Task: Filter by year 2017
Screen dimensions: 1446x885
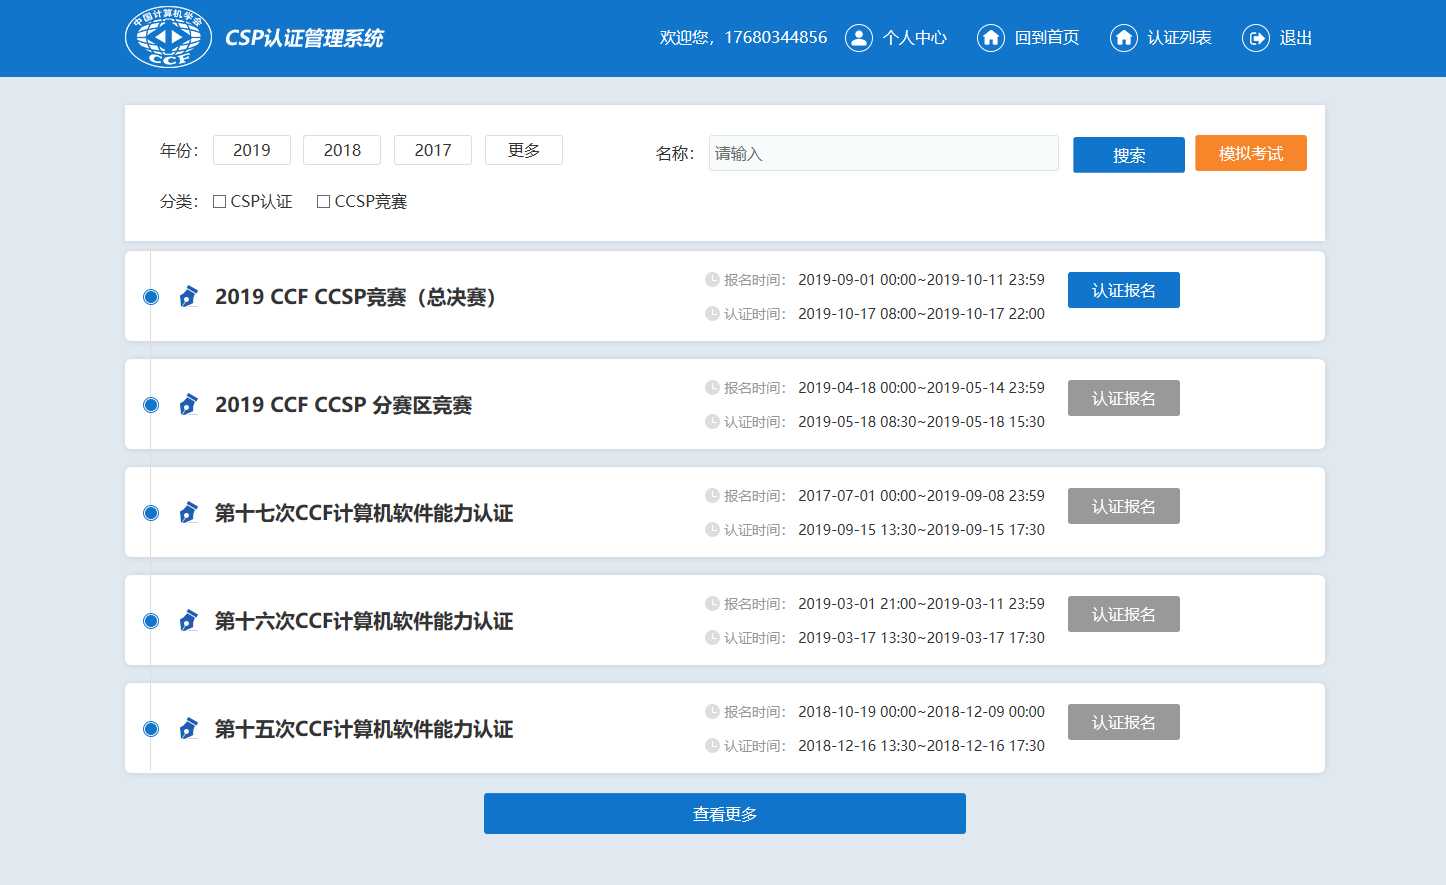Action: pos(433,150)
